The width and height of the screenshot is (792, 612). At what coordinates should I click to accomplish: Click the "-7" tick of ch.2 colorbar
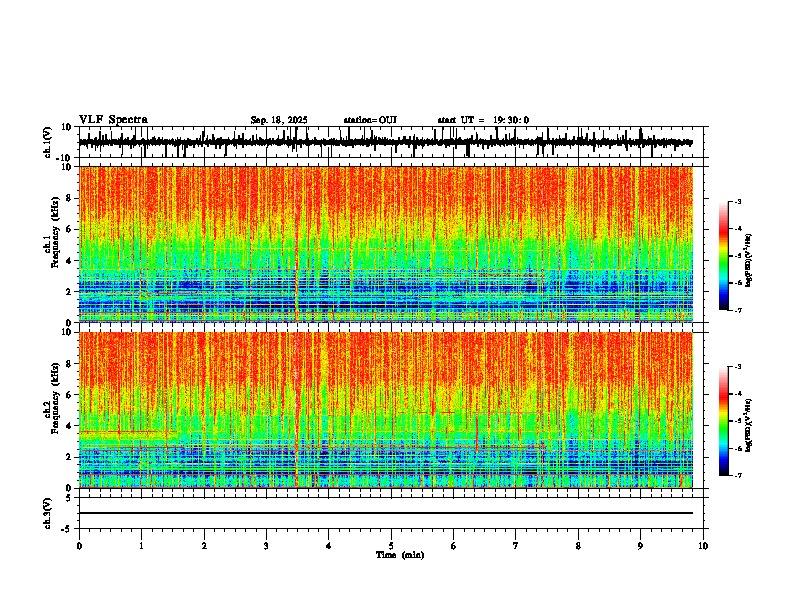[x=738, y=475]
